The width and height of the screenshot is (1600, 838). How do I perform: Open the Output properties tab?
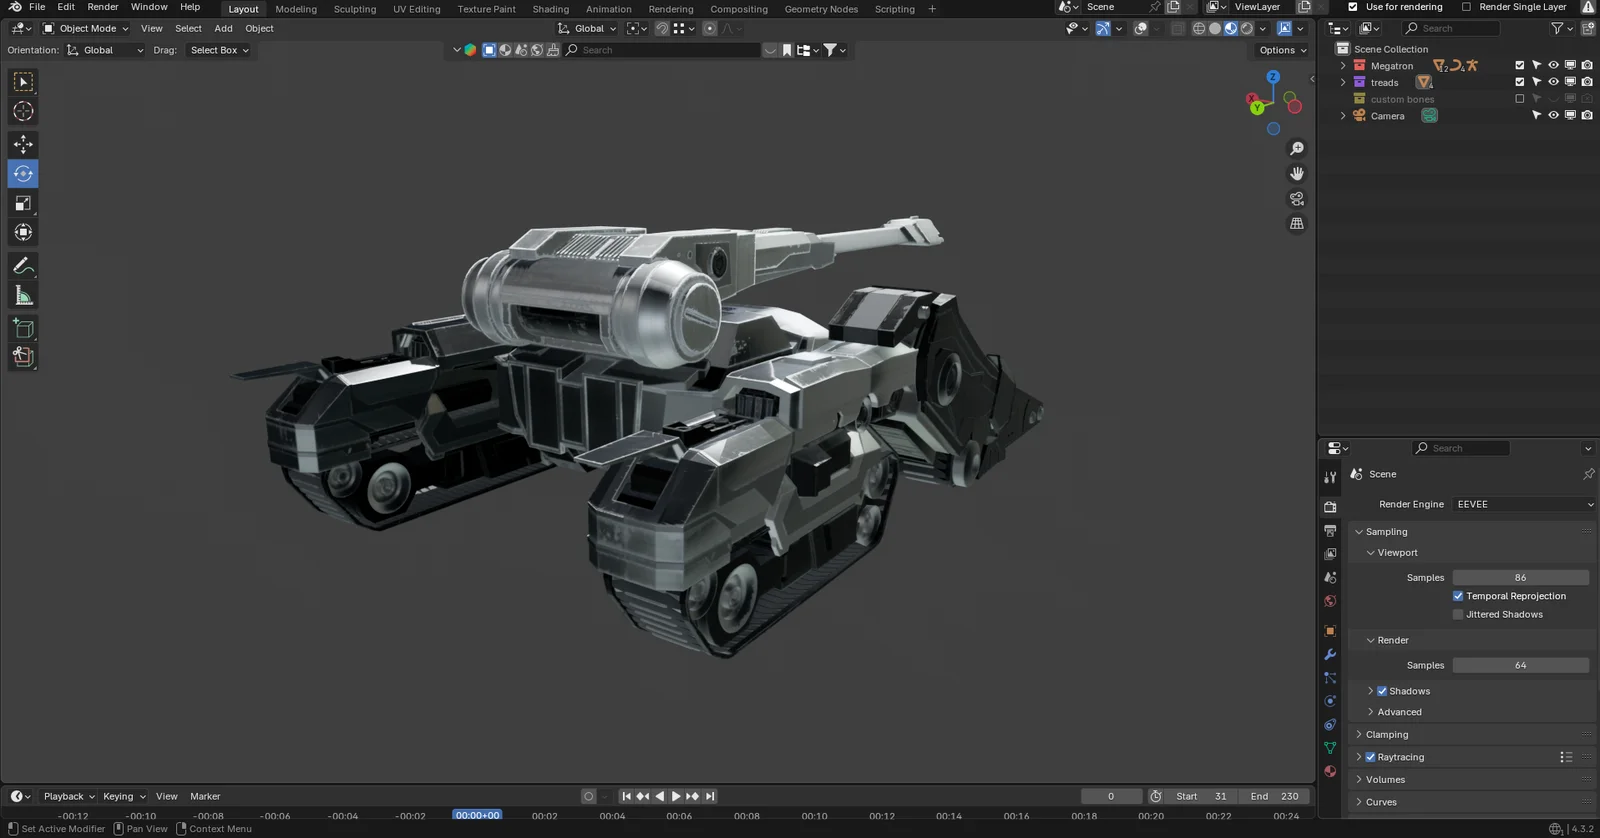(x=1330, y=530)
